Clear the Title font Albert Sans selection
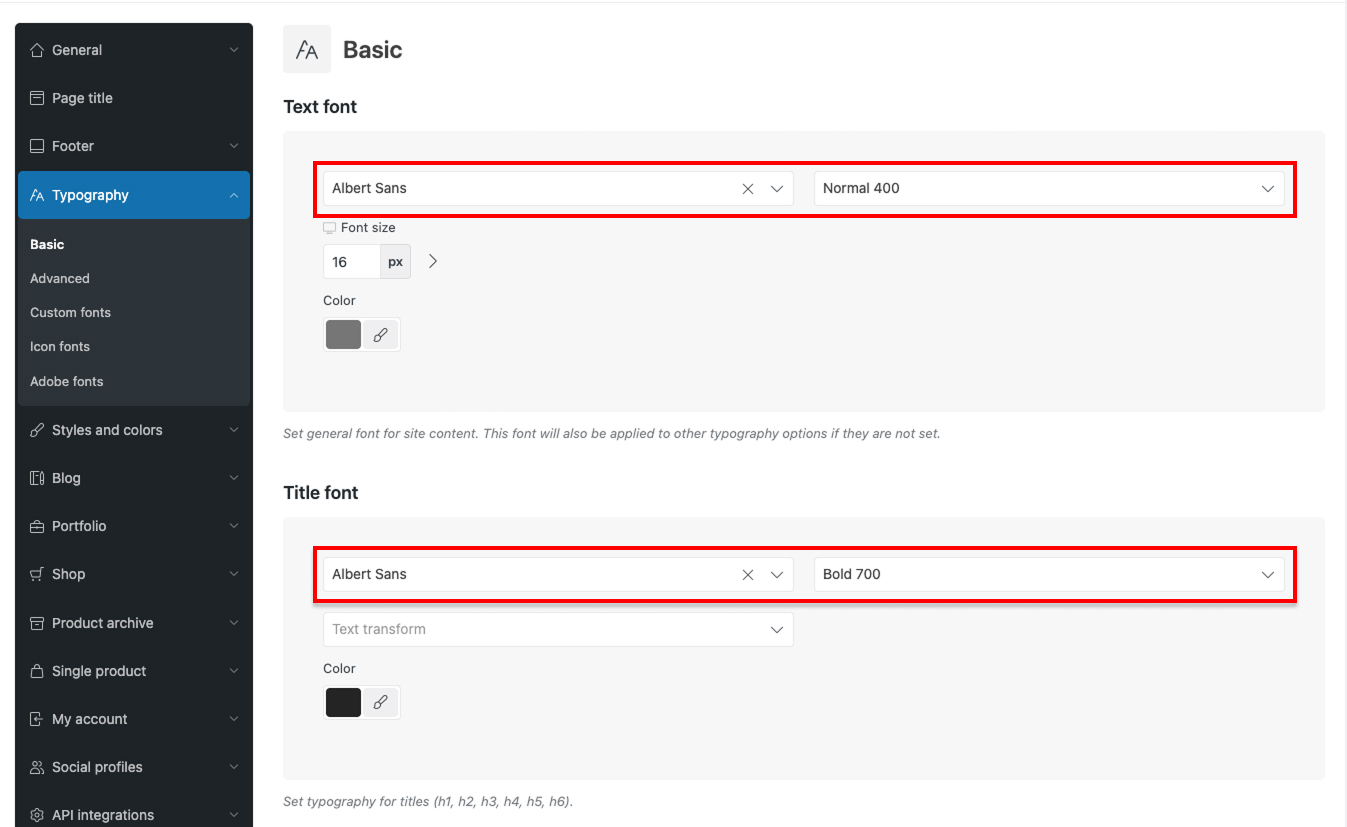The height and width of the screenshot is (827, 1347). (747, 575)
